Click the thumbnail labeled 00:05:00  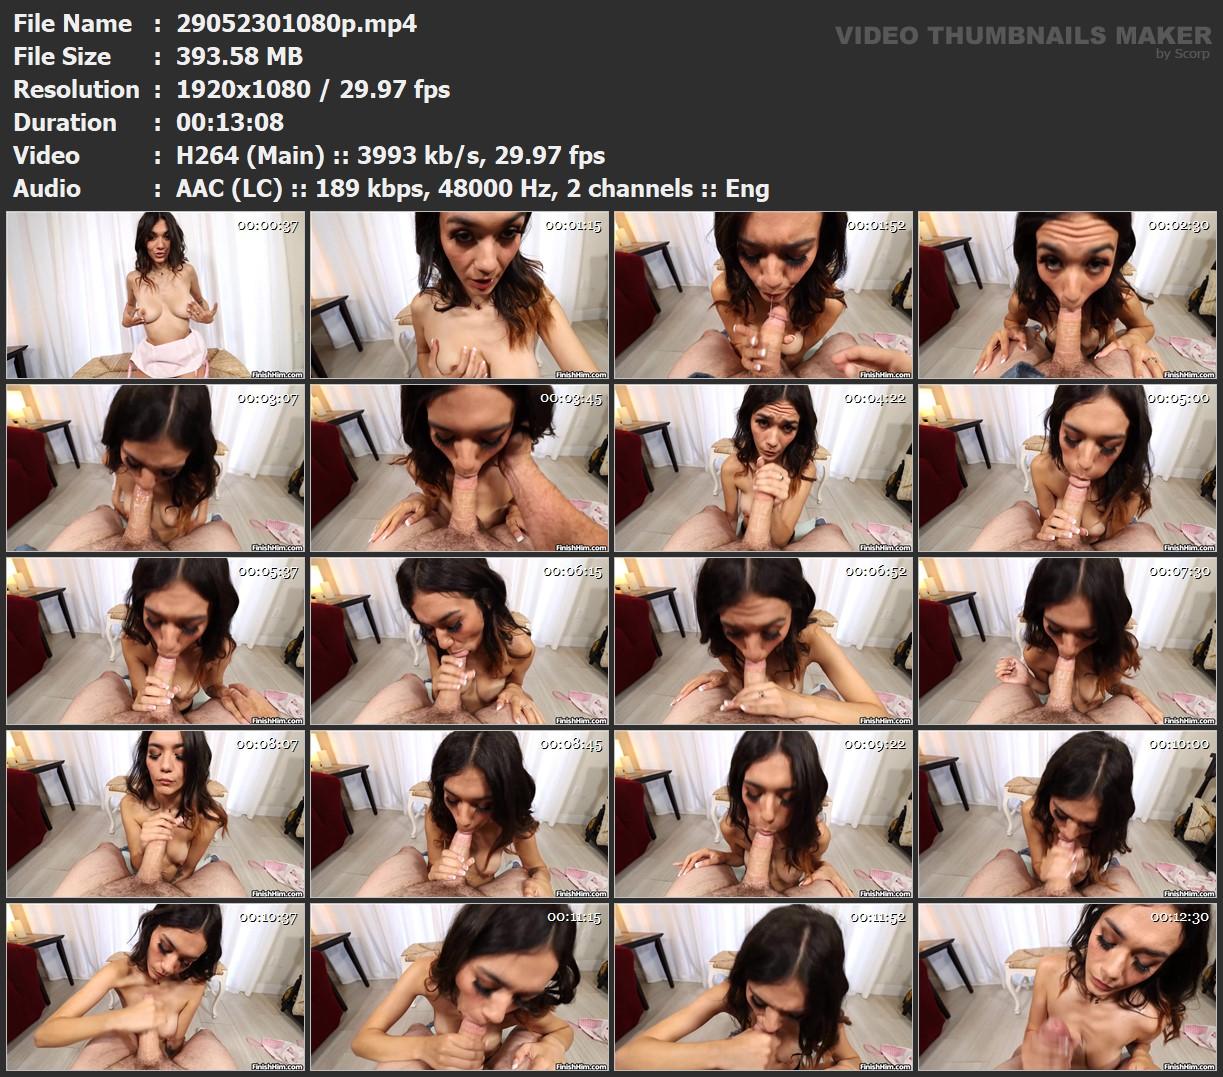(1067, 468)
